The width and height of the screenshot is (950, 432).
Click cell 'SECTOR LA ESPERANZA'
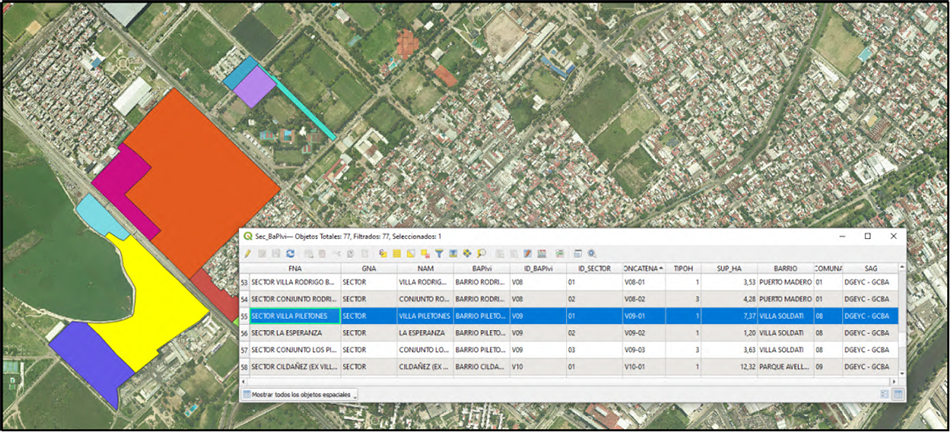pyautogui.click(x=295, y=333)
